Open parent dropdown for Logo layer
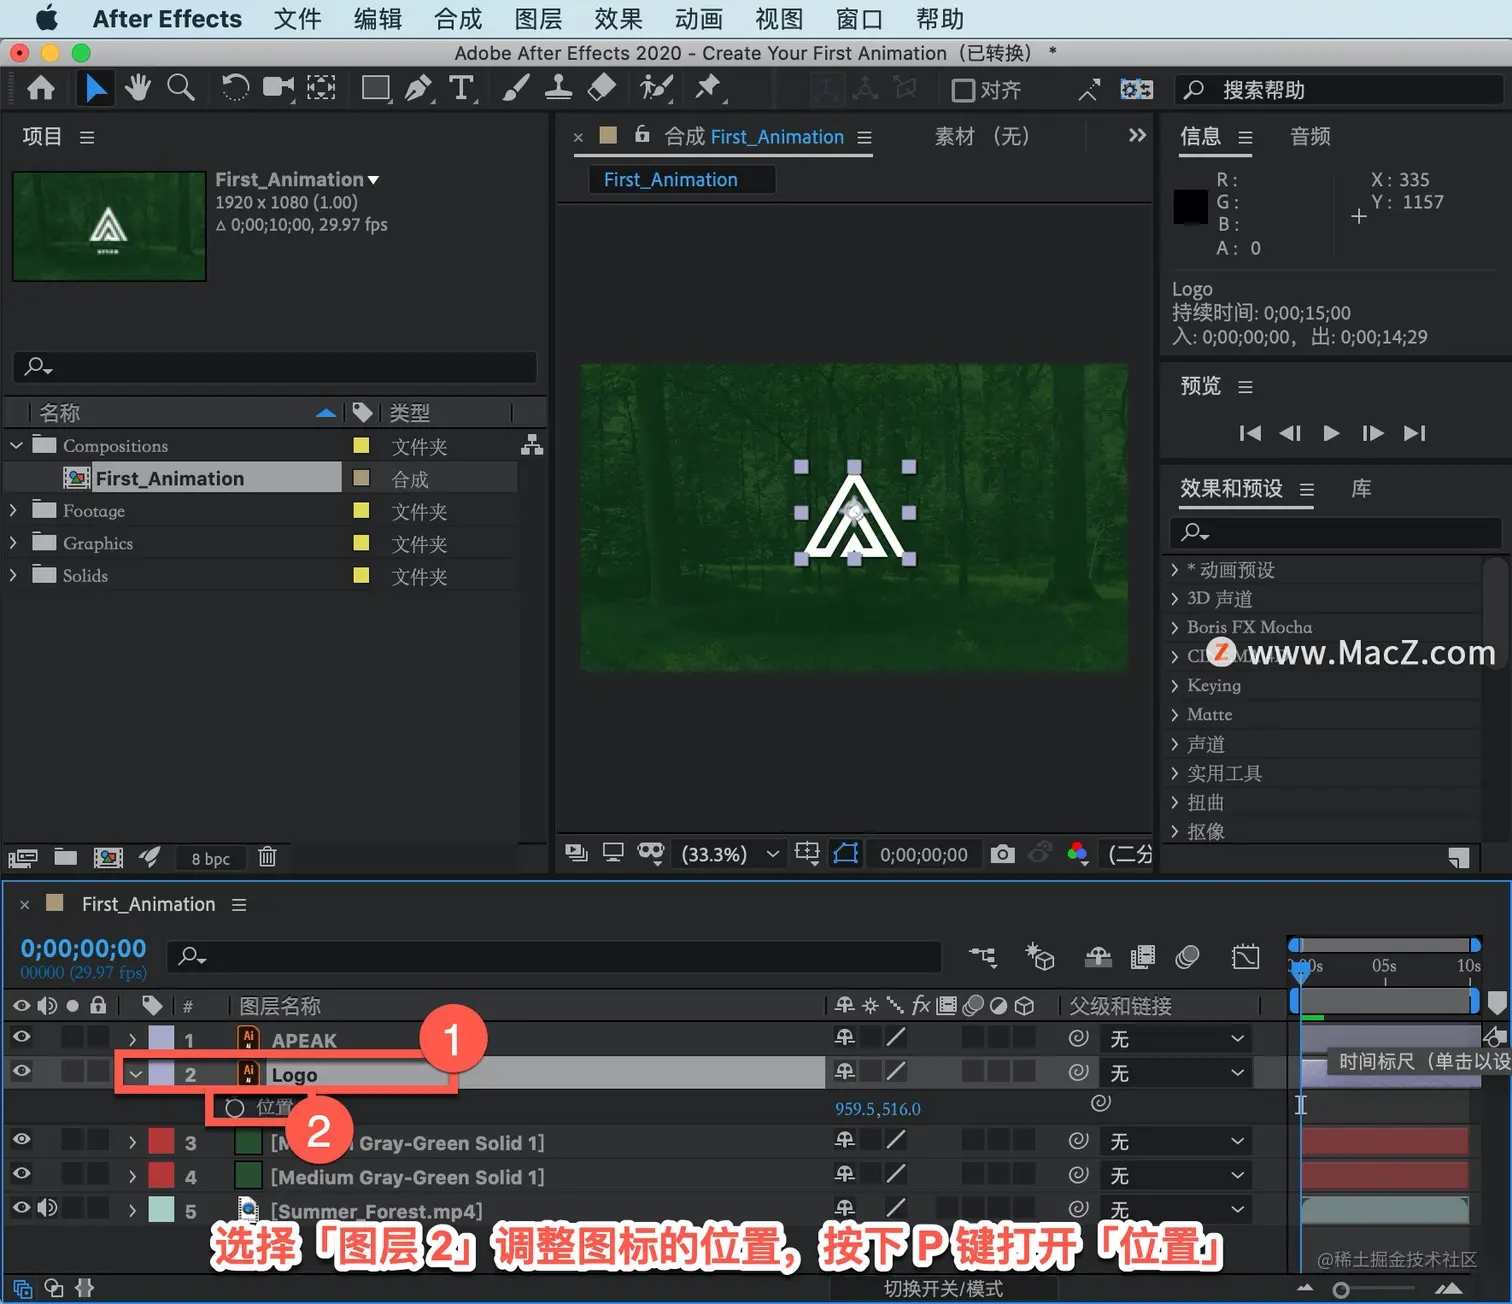Viewport: 1512px width, 1304px height. [1174, 1073]
